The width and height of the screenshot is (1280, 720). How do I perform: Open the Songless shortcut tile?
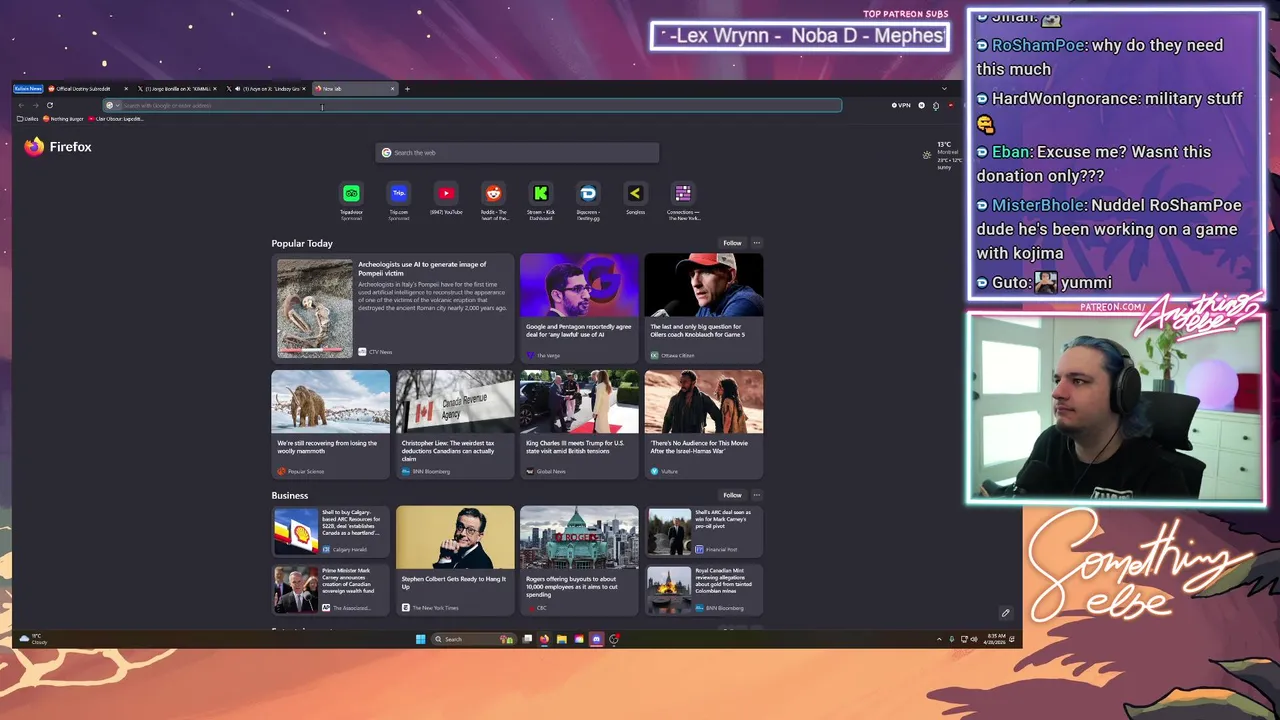tap(635, 199)
